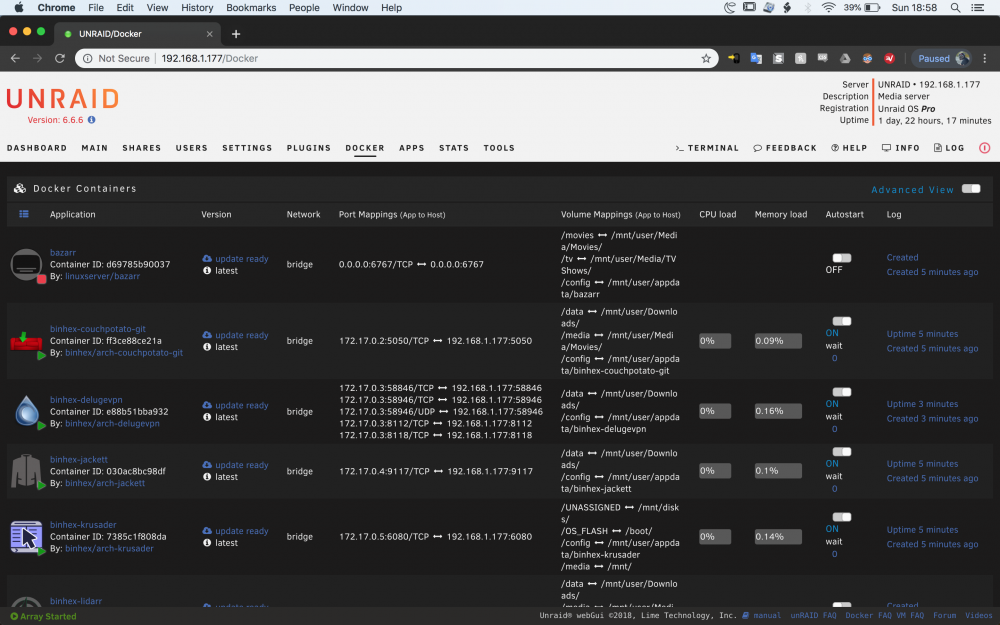Open the binhex/arch-delugevpn repository link
Image resolution: width=1000 pixels, height=625 pixels.
112,423
